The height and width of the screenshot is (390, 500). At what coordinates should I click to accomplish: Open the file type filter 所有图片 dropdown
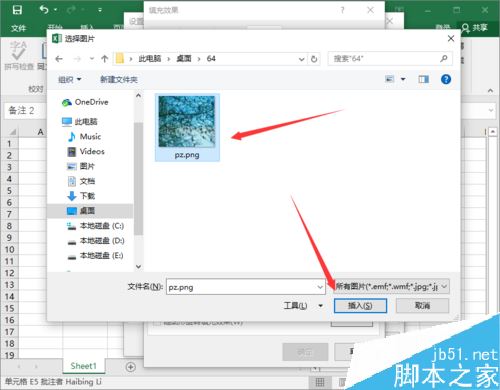tap(391, 286)
